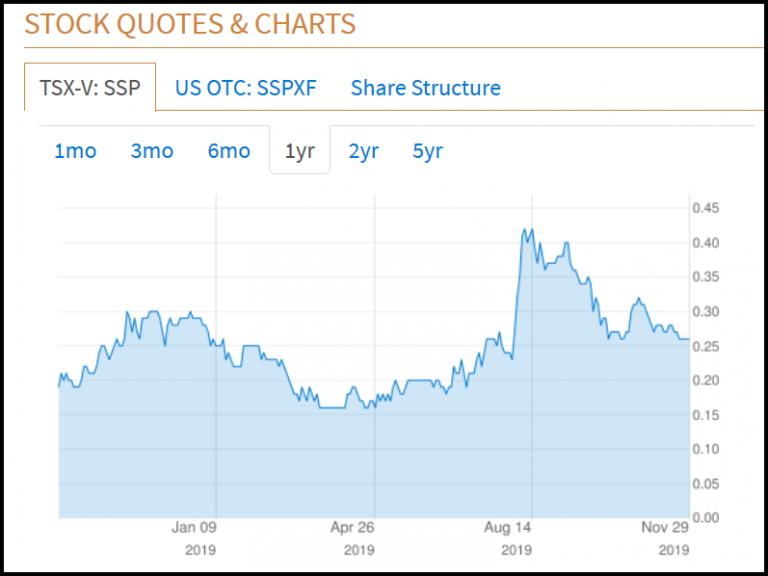The image size is (768, 576).
Task: Click the 0.10 price axis label
Action: tap(706, 449)
